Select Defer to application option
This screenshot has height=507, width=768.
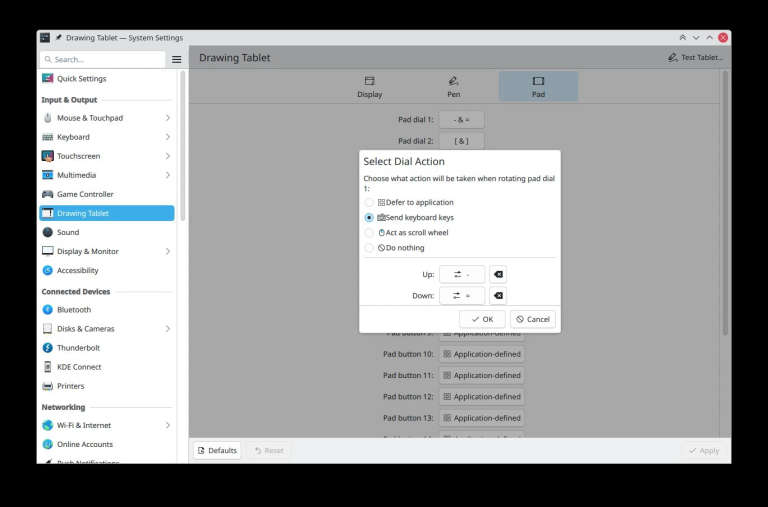coord(369,202)
